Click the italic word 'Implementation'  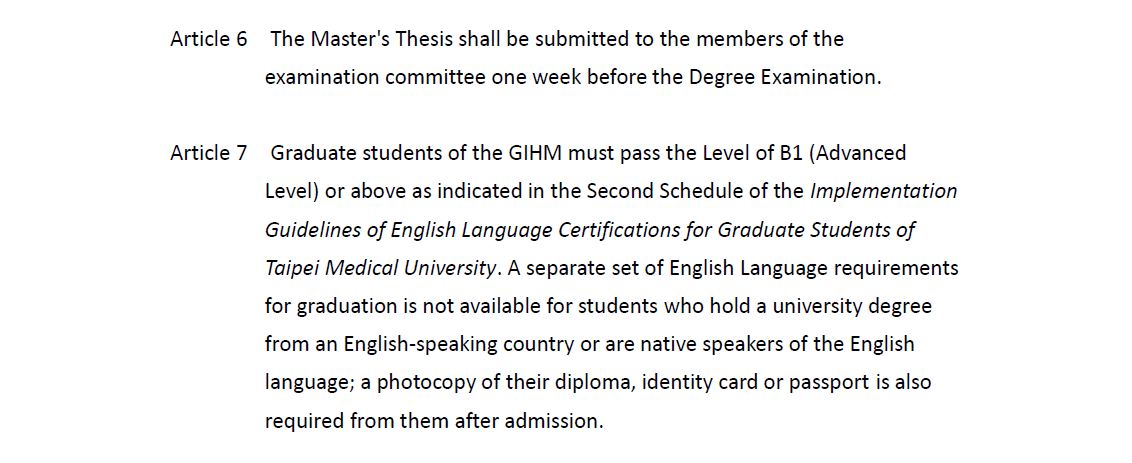point(884,192)
